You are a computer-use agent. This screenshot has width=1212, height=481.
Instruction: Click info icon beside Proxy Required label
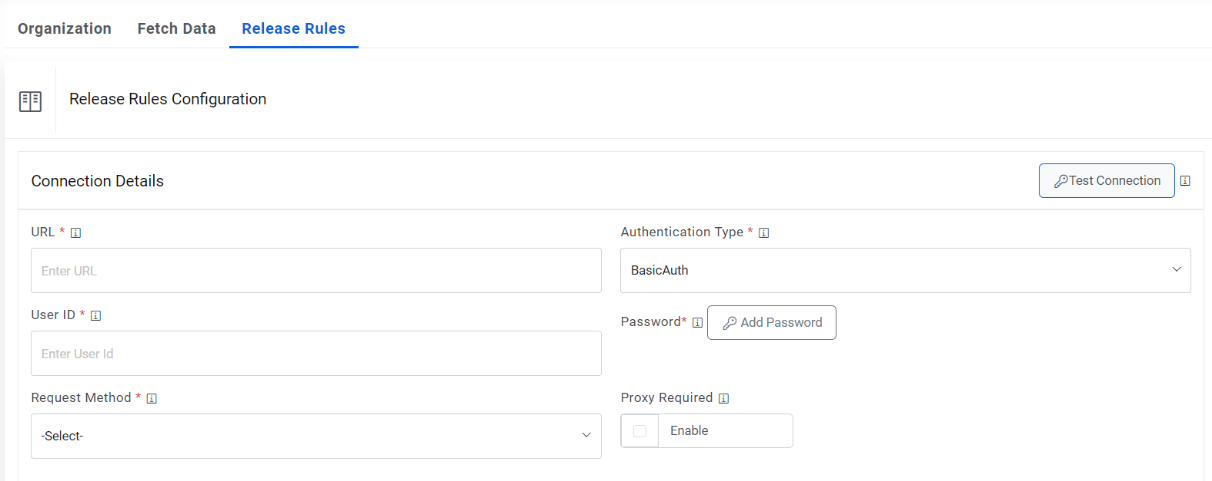[x=724, y=399]
